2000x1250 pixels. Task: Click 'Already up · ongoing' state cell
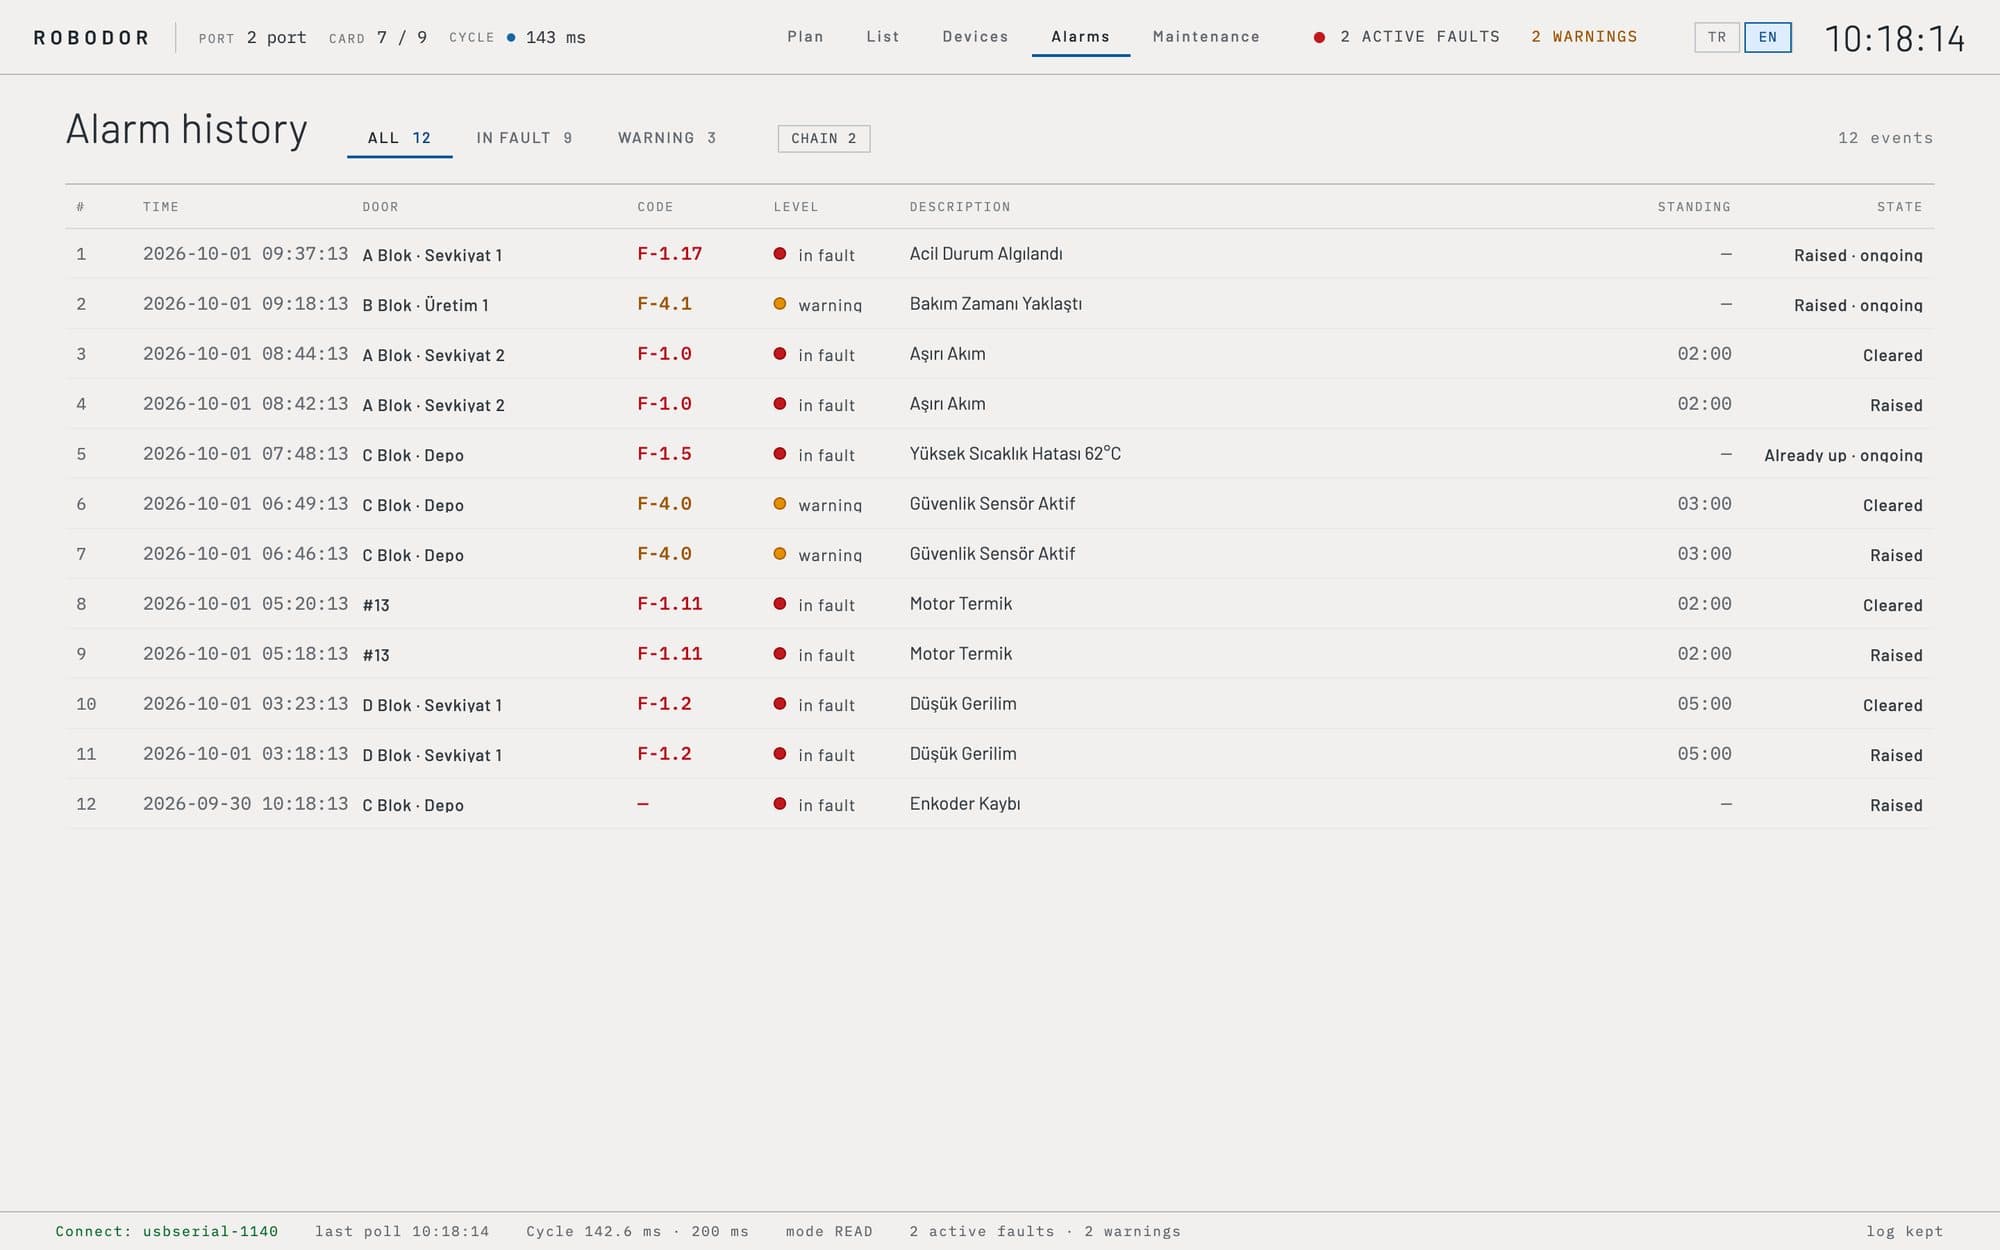click(1843, 455)
